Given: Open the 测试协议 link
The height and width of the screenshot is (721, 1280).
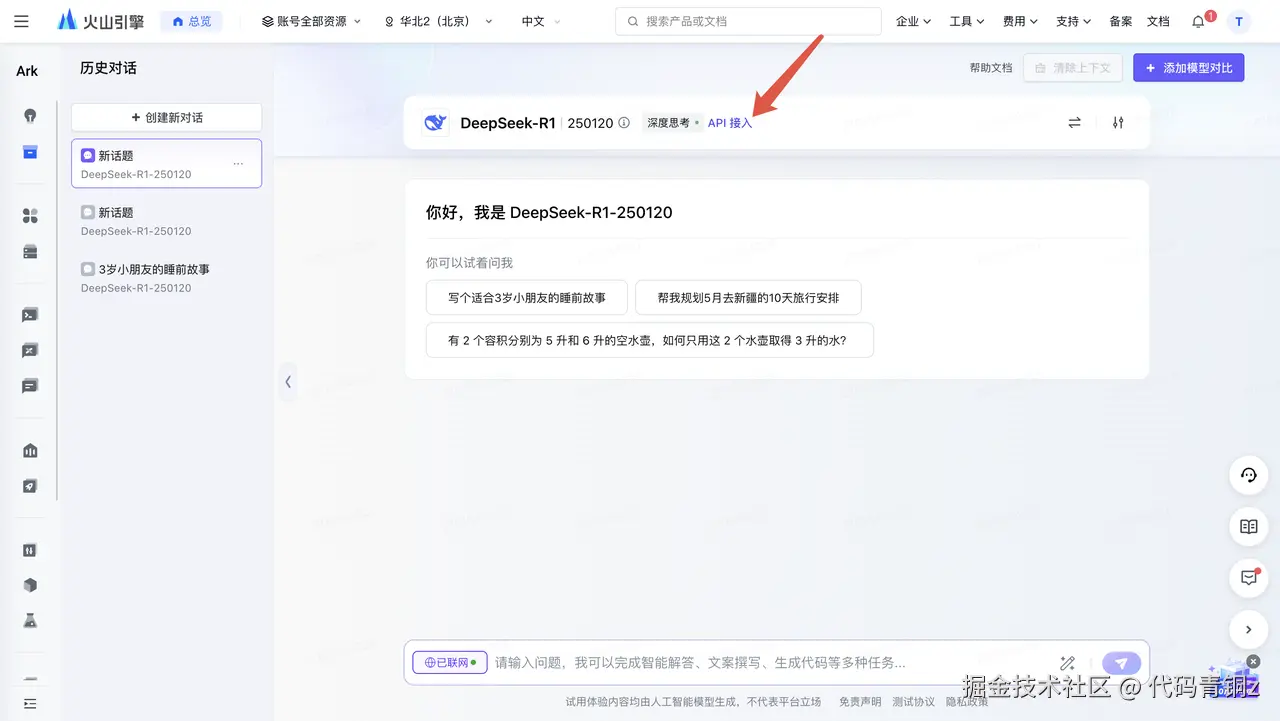Looking at the screenshot, I should pyautogui.click(x=914, y=702).
